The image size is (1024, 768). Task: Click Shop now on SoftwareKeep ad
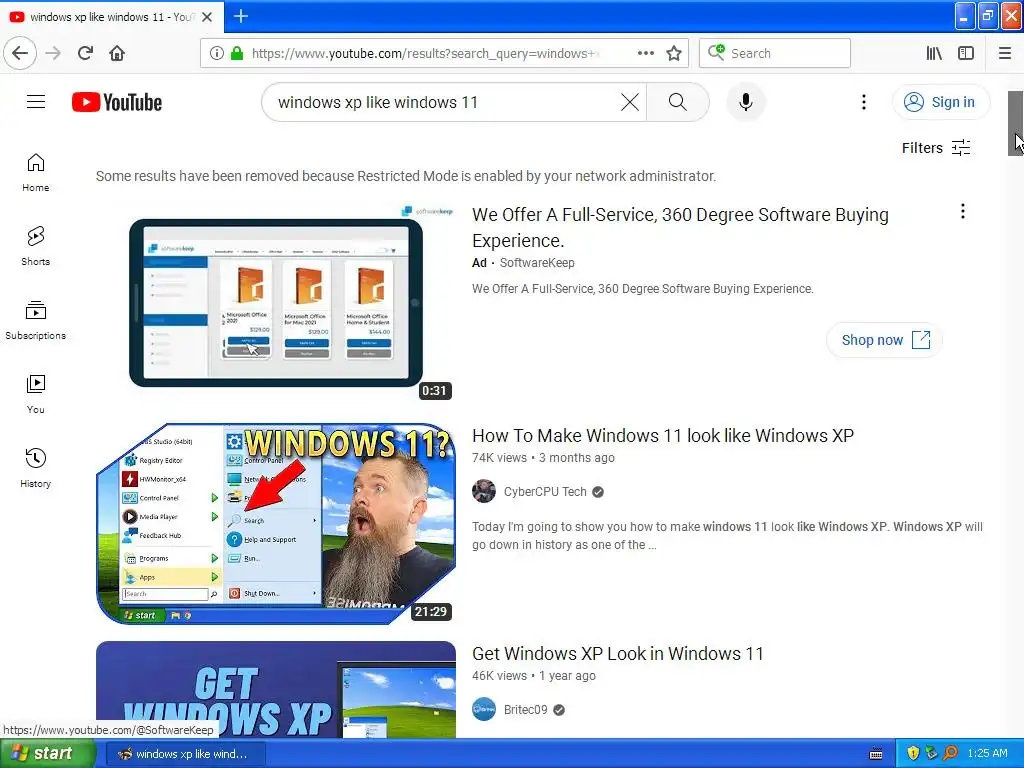pyautogui.click(x=885, y=340)
